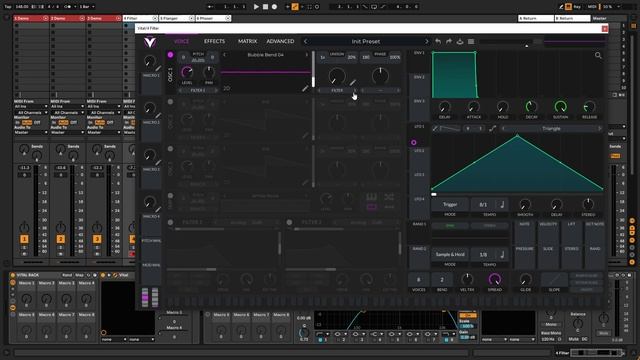This screenshot has width=640, height=360.
Task: Click the ENV SUSTAIN knob
Action: click(560, 107)
